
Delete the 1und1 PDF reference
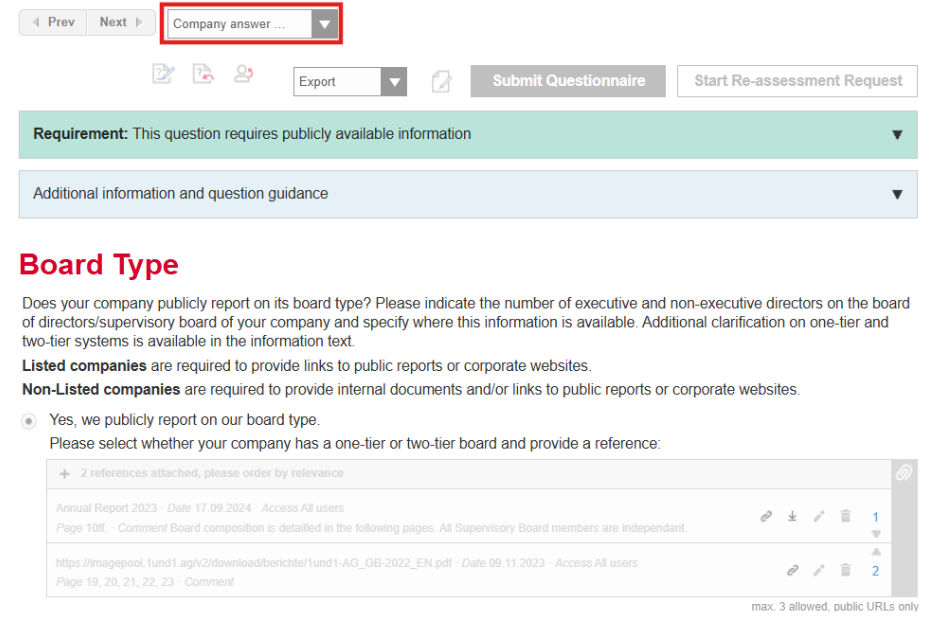pyautogui.click(x=846, y=571)
